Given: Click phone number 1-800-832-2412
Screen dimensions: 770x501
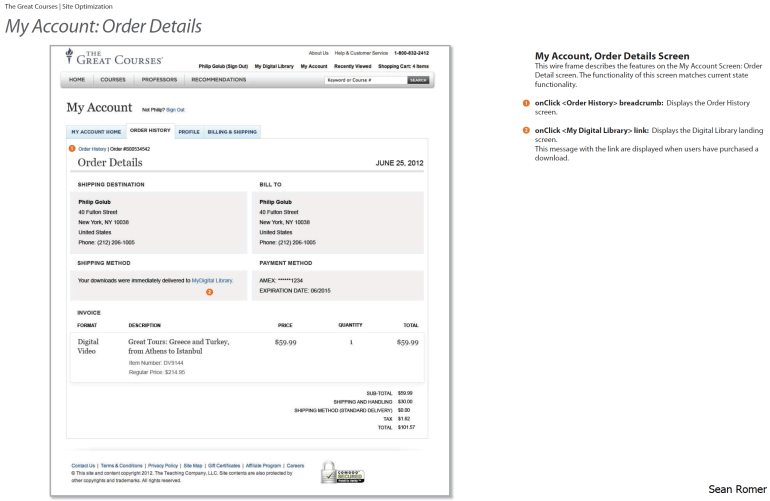Looking at the screenshot, I should (412, 53).
